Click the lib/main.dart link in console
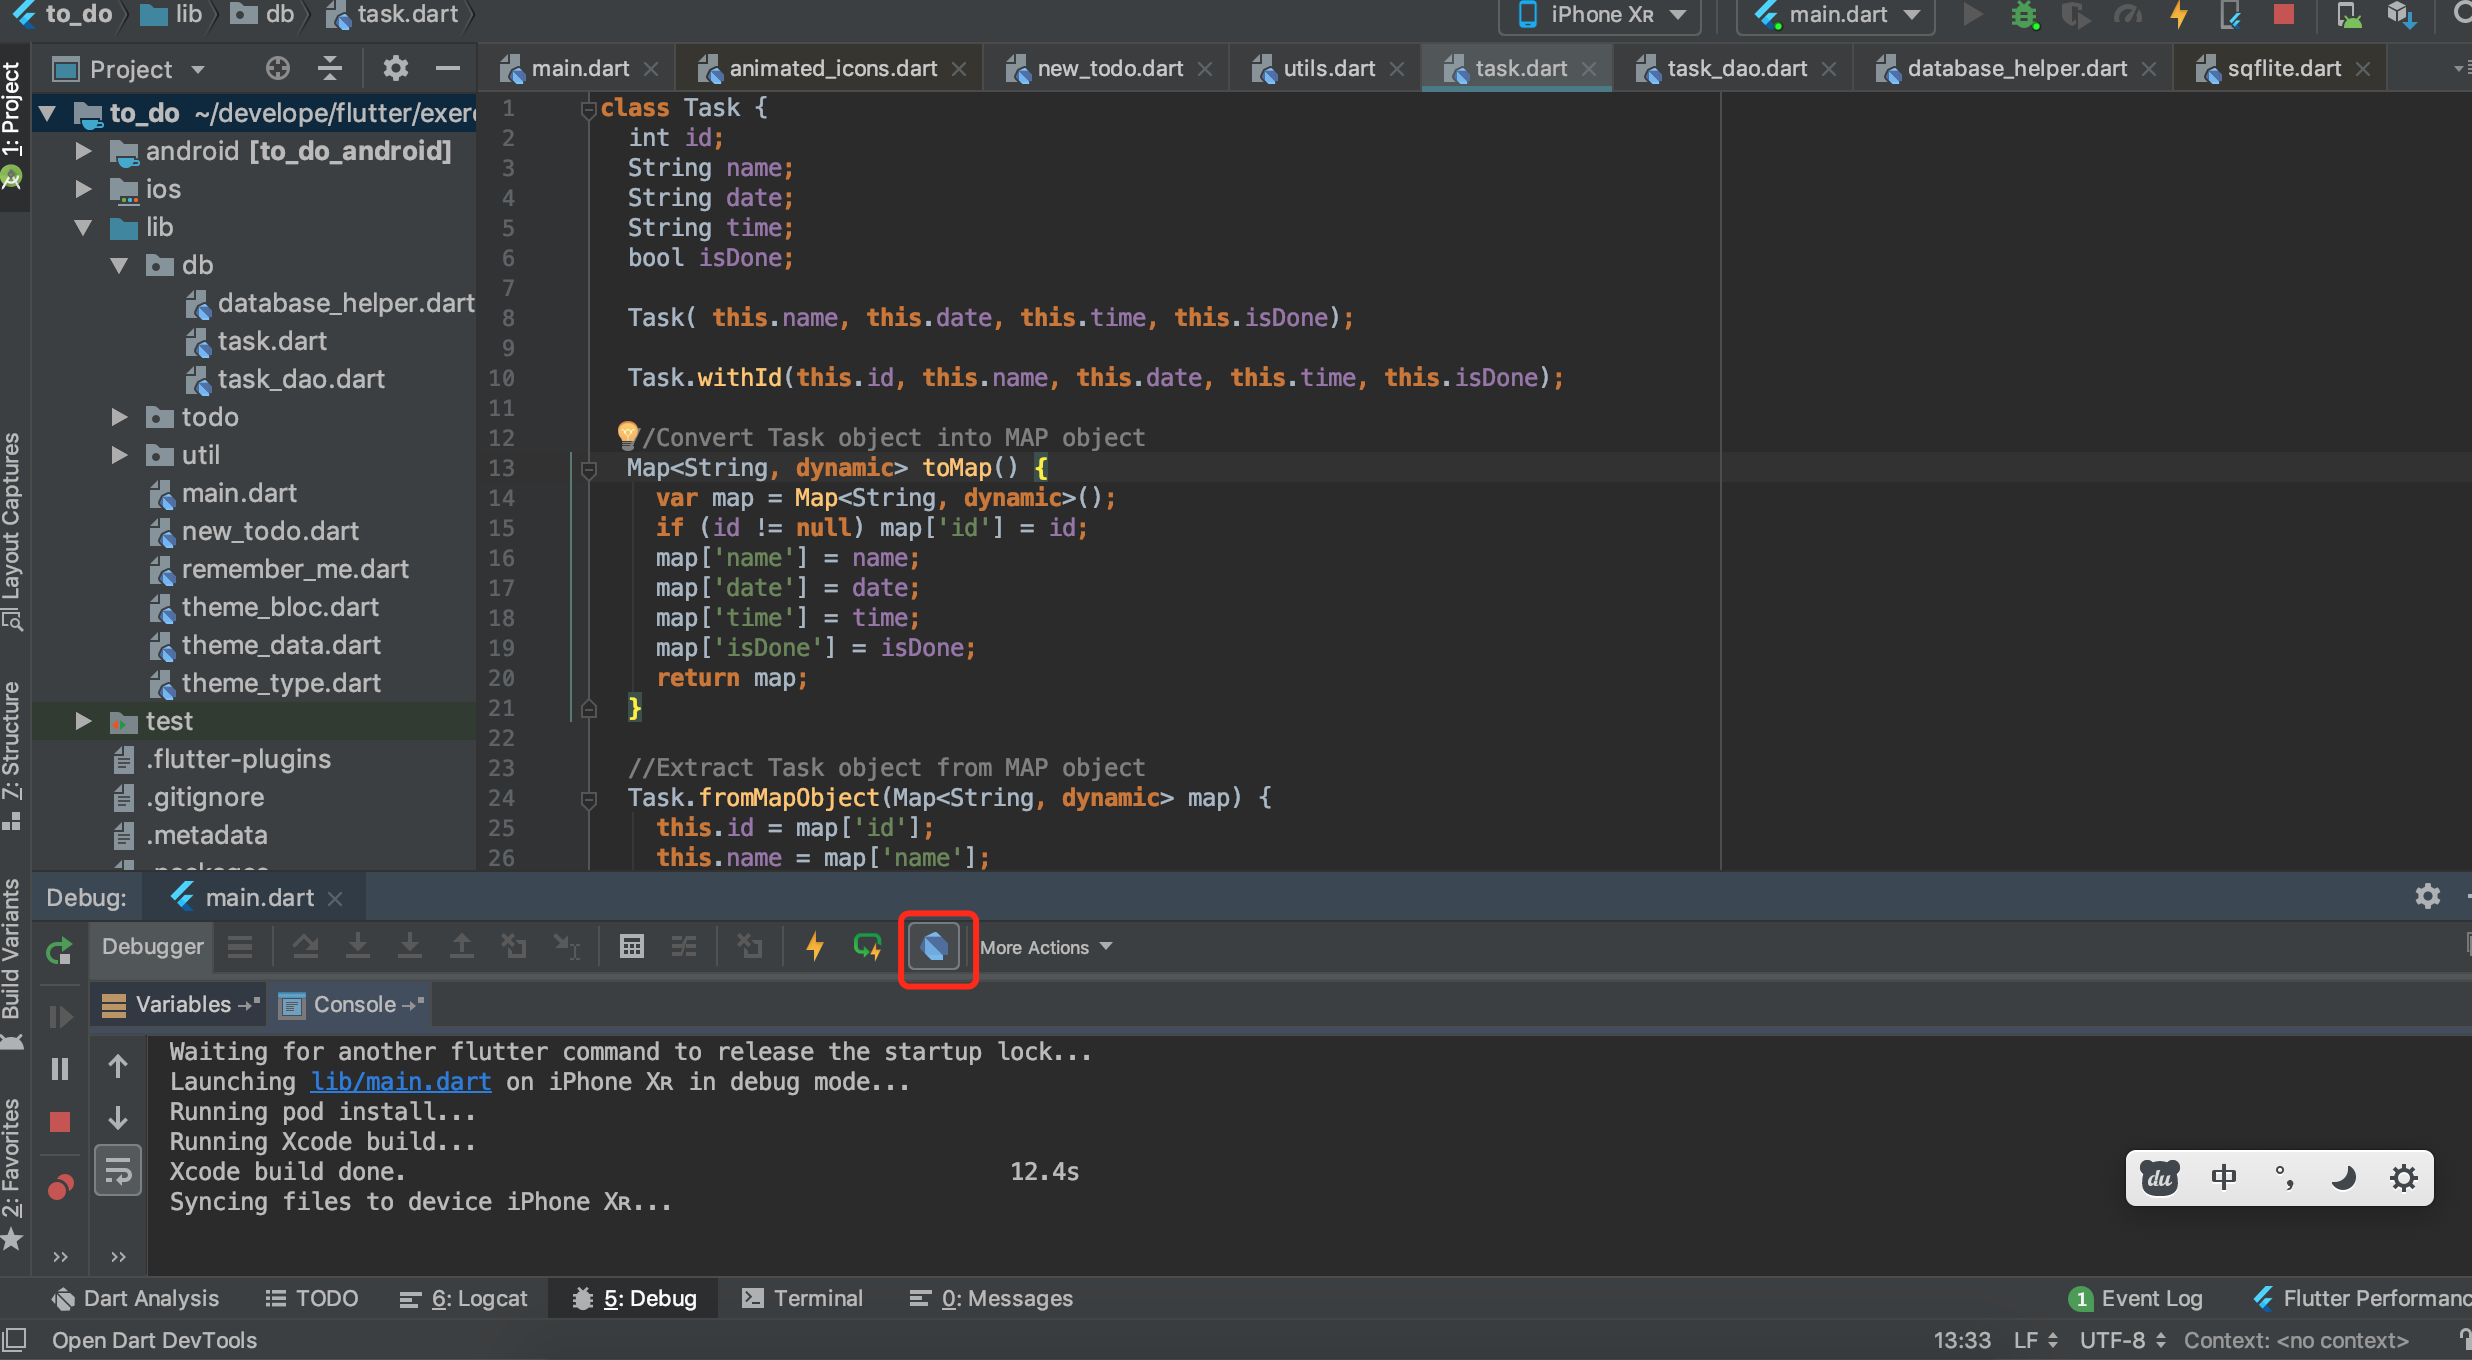 pos(399,1081)
